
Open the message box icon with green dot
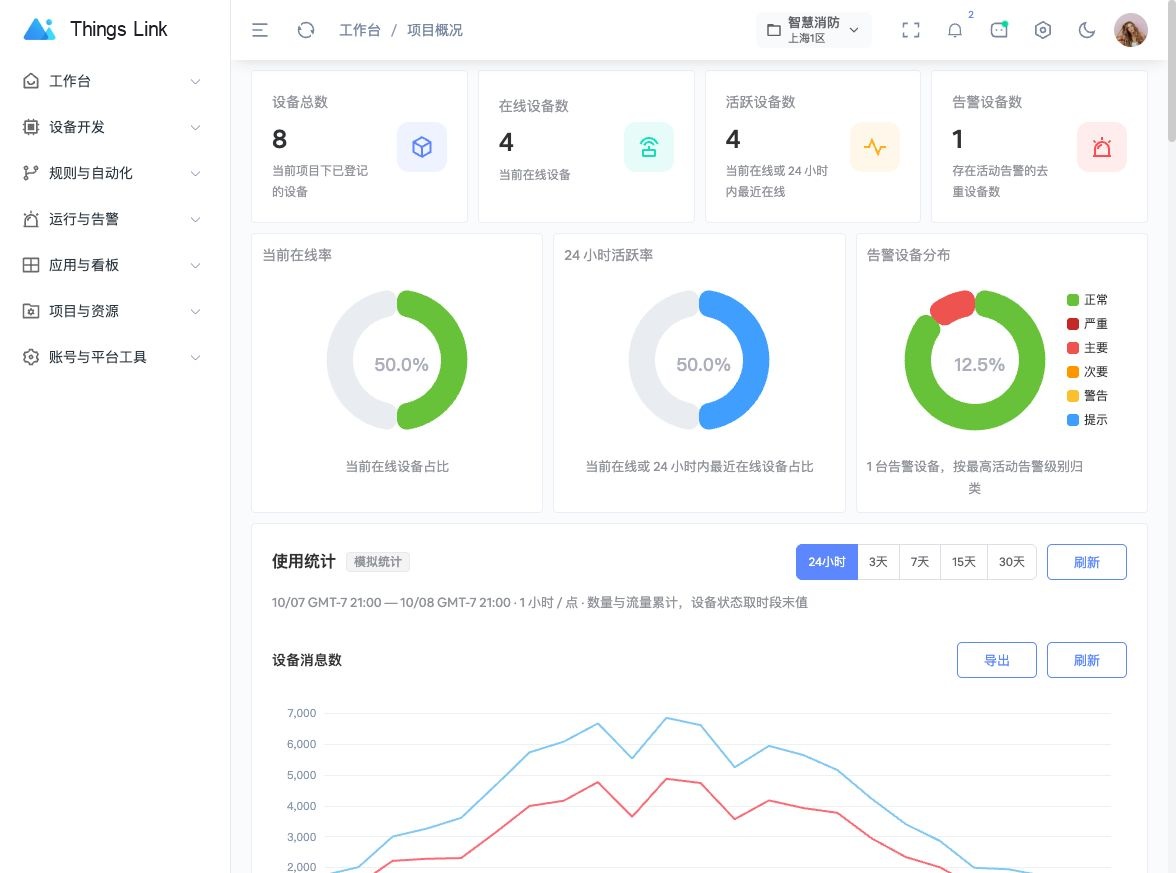(x=999, y=30)
